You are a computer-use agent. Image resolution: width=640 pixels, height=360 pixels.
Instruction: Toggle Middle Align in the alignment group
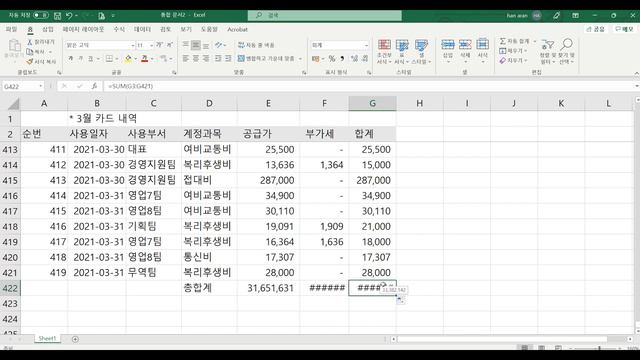(196, 45)
